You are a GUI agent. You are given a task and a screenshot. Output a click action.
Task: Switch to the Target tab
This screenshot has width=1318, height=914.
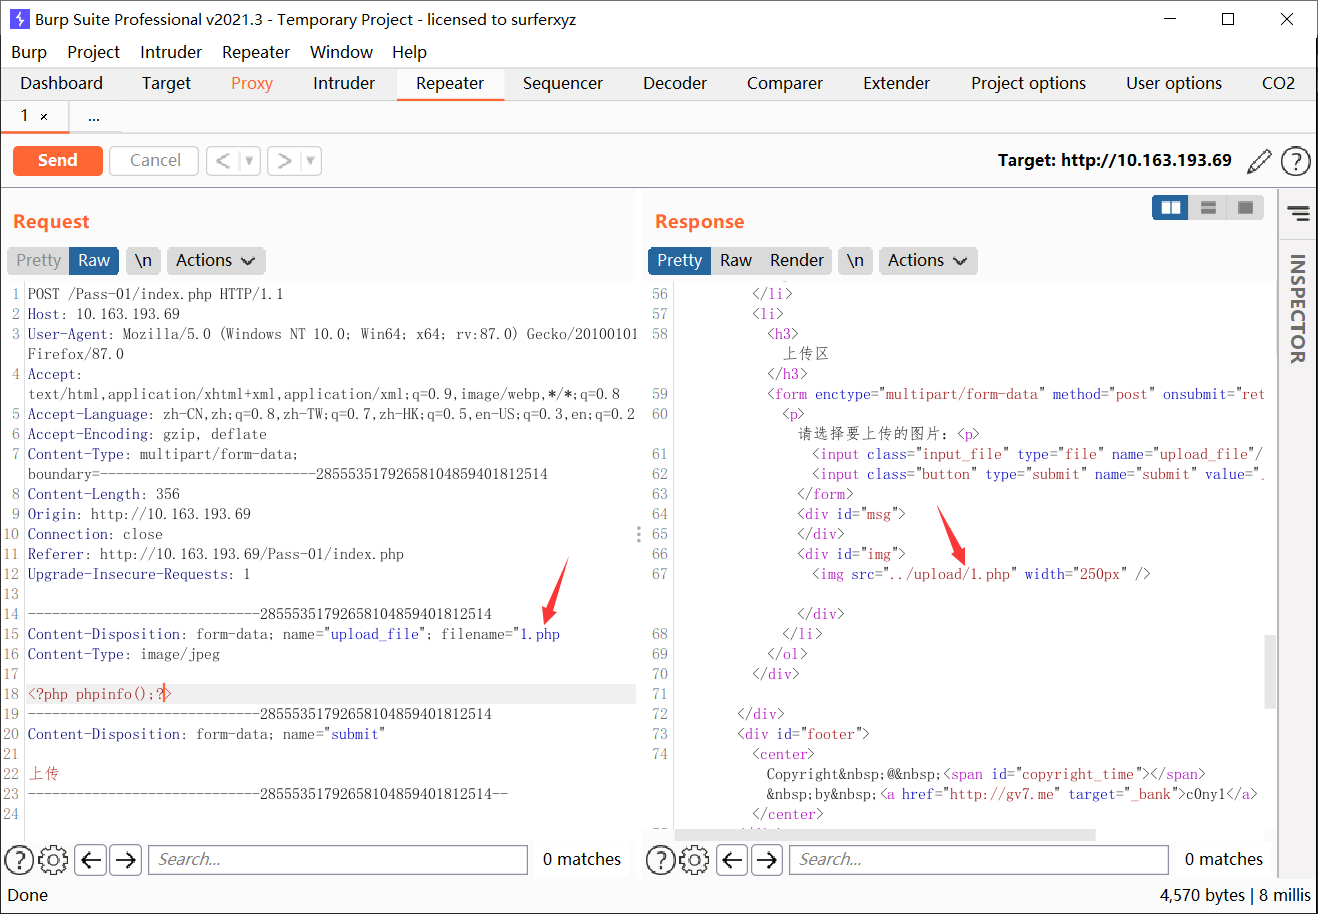coord(166,83)
